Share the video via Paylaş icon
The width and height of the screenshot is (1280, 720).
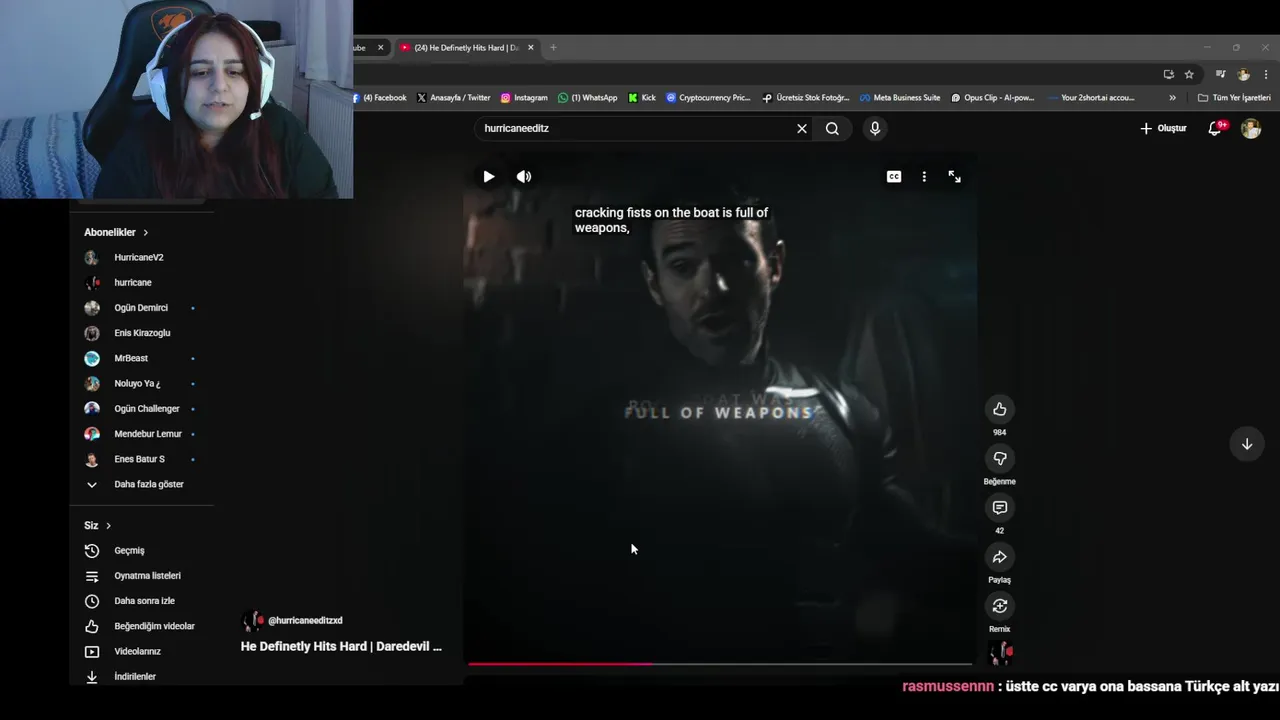999,556
